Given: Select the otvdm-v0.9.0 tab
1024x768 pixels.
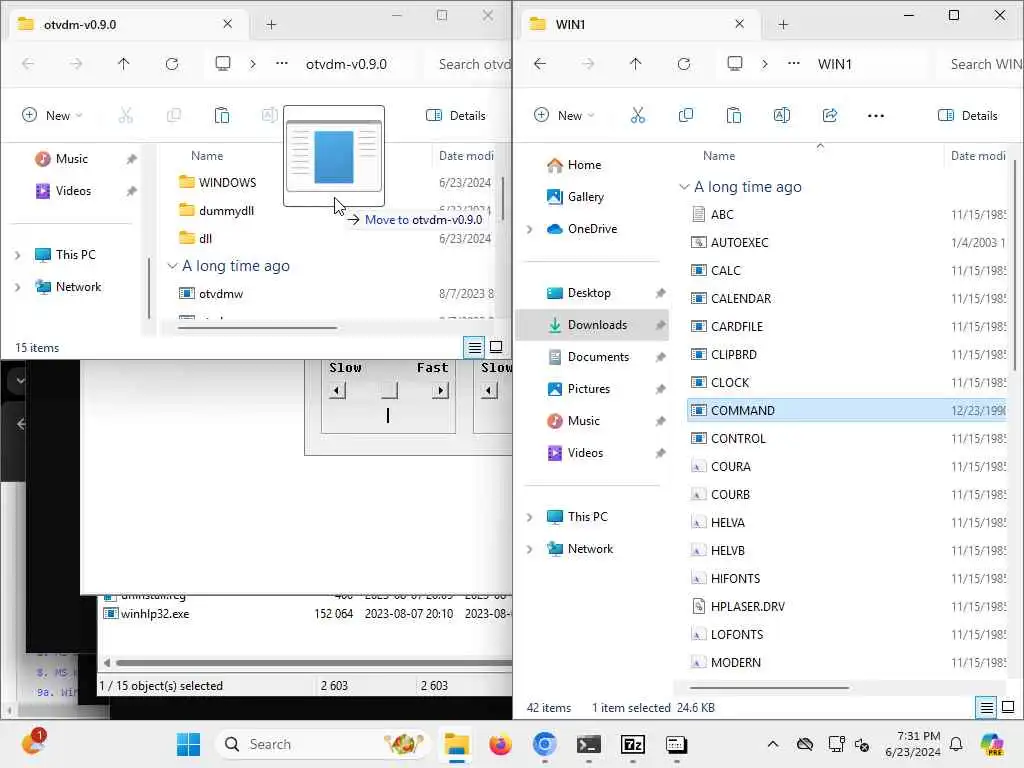Looking at the screenshot, I should click(128, 24).
